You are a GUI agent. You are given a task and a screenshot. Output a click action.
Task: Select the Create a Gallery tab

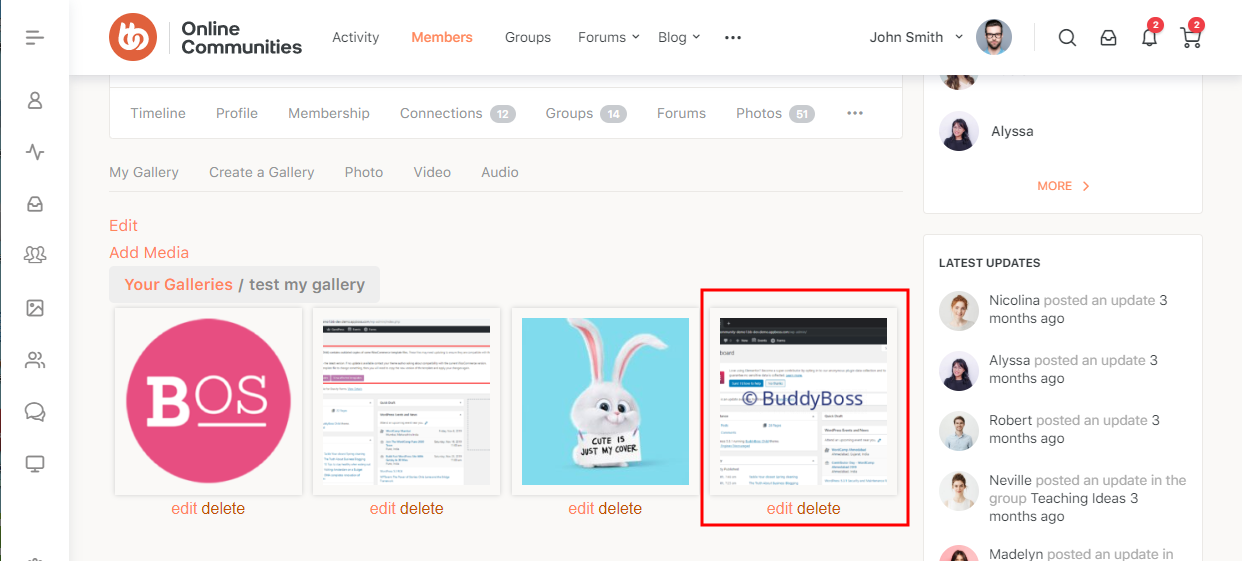[x=261, y=172]
